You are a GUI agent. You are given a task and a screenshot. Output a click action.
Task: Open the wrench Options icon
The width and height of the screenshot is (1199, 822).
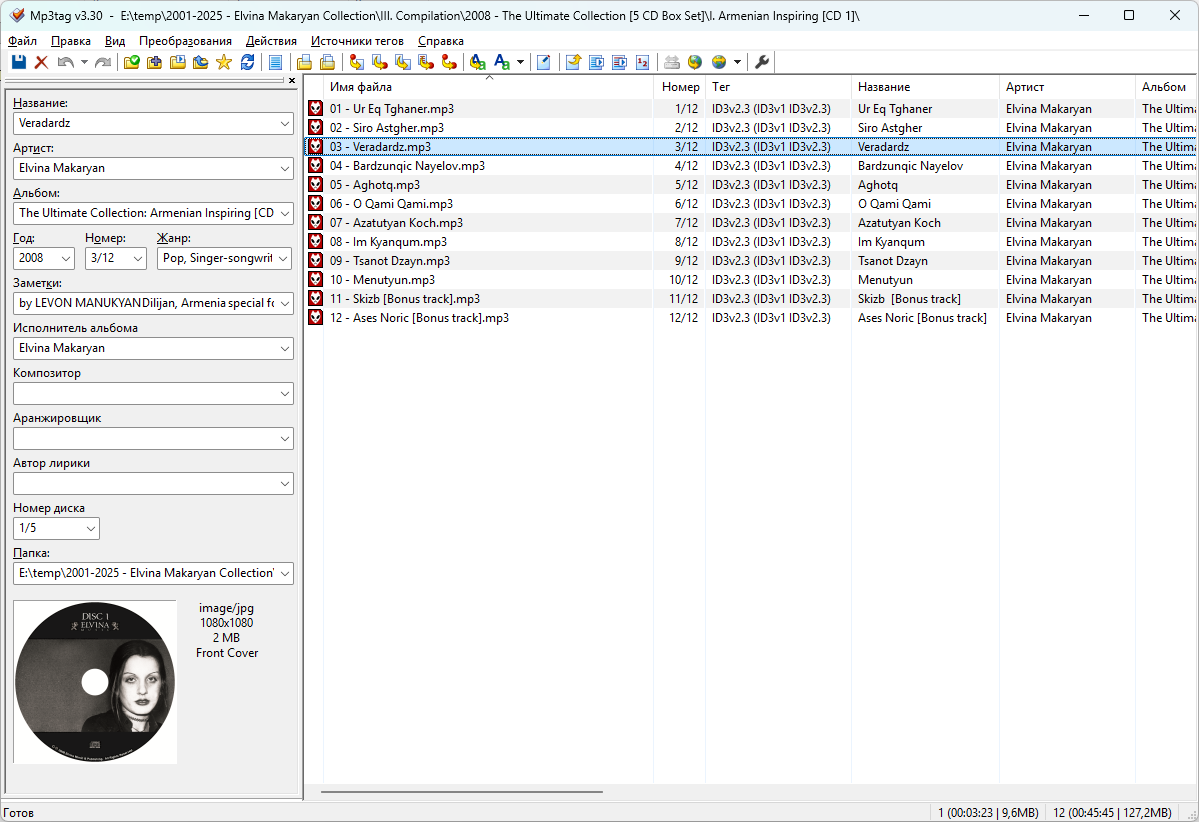coord(762,63)
